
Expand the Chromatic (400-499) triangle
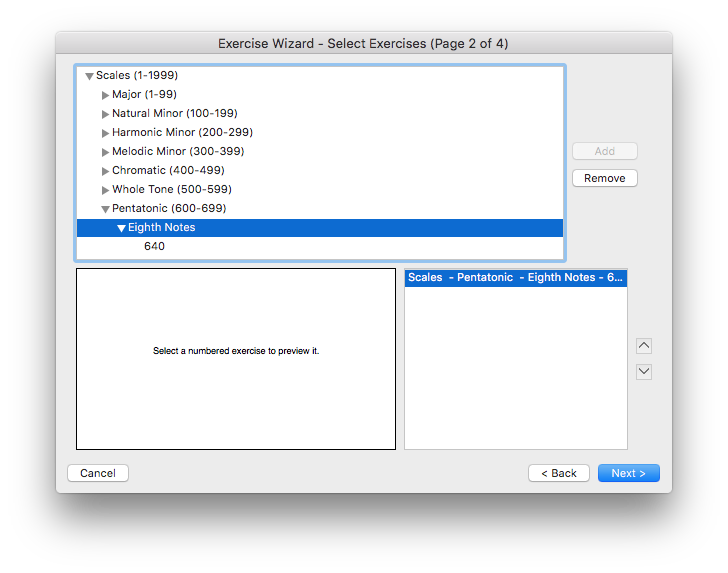105,171
